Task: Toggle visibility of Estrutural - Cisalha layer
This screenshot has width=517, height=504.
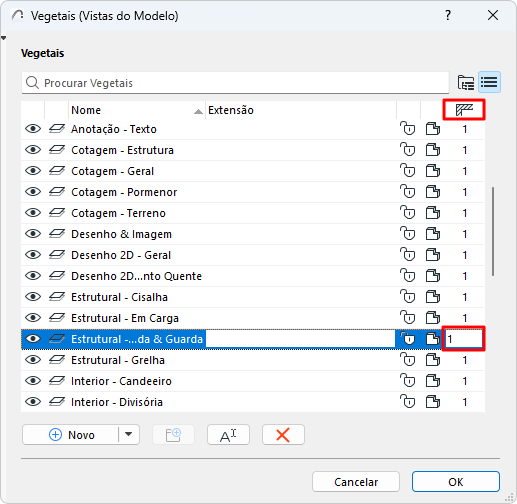Action: coord(33,297)
